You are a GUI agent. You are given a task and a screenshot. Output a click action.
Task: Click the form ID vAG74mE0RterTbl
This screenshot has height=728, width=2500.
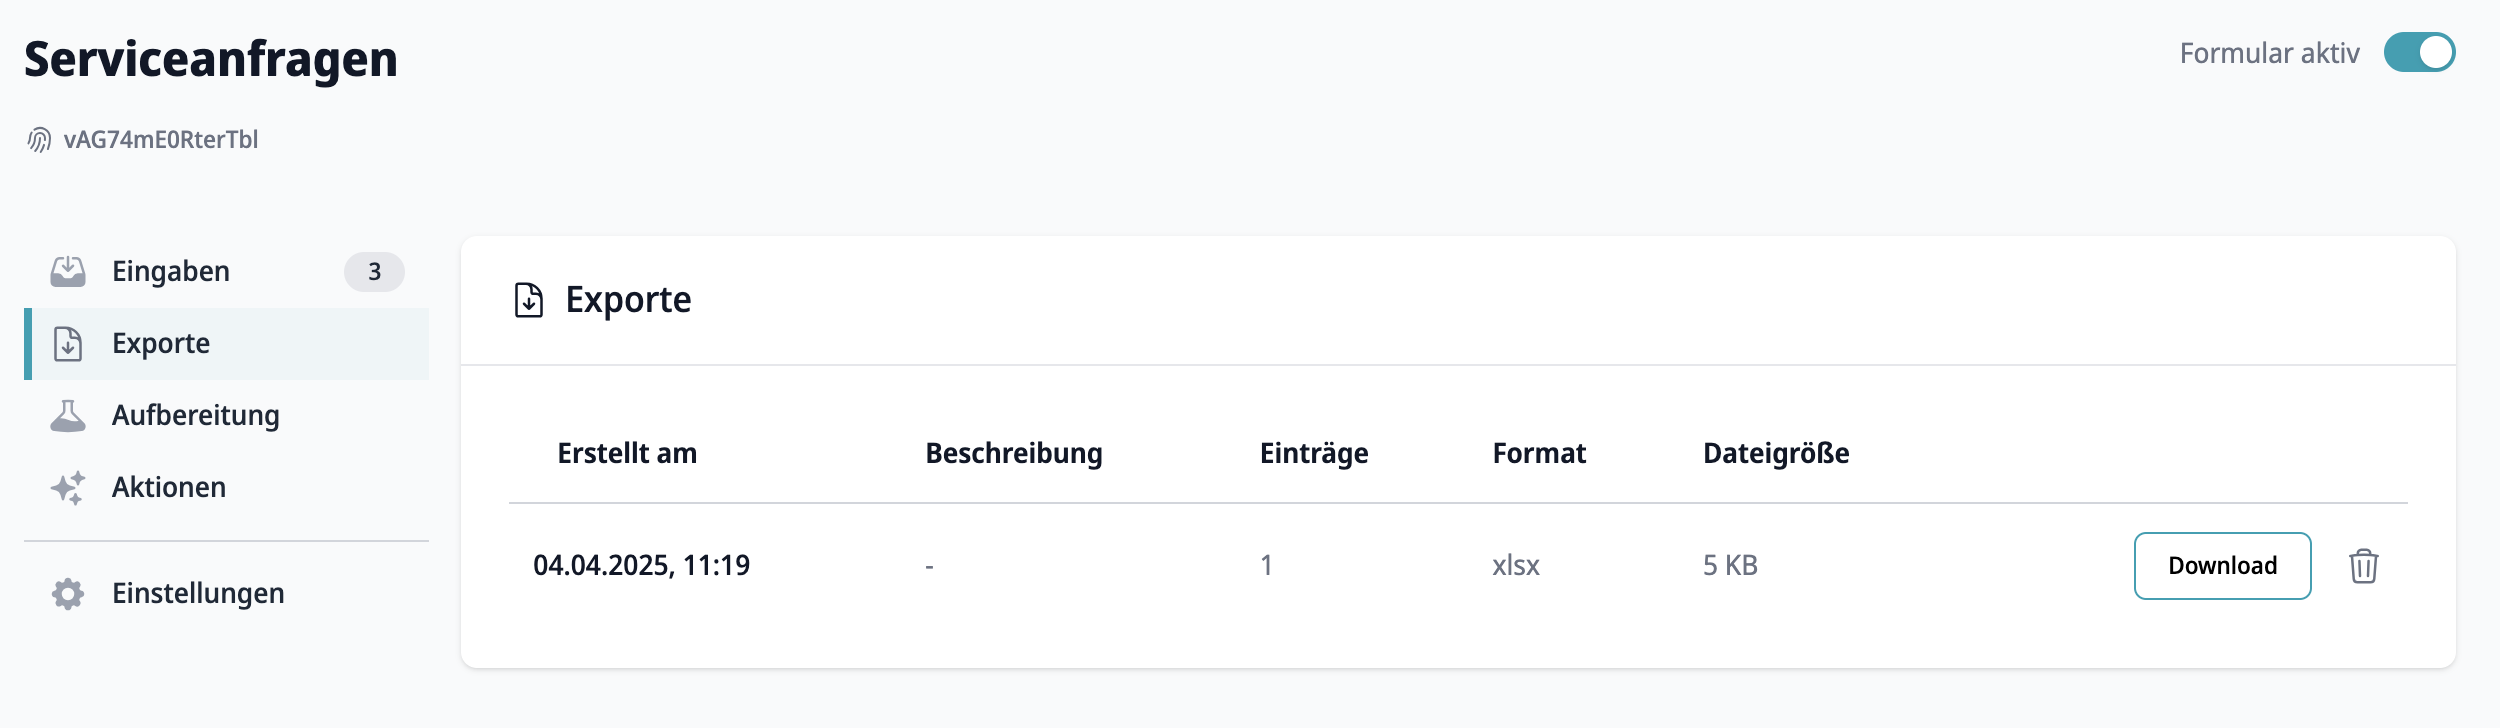tap(161, 140)
